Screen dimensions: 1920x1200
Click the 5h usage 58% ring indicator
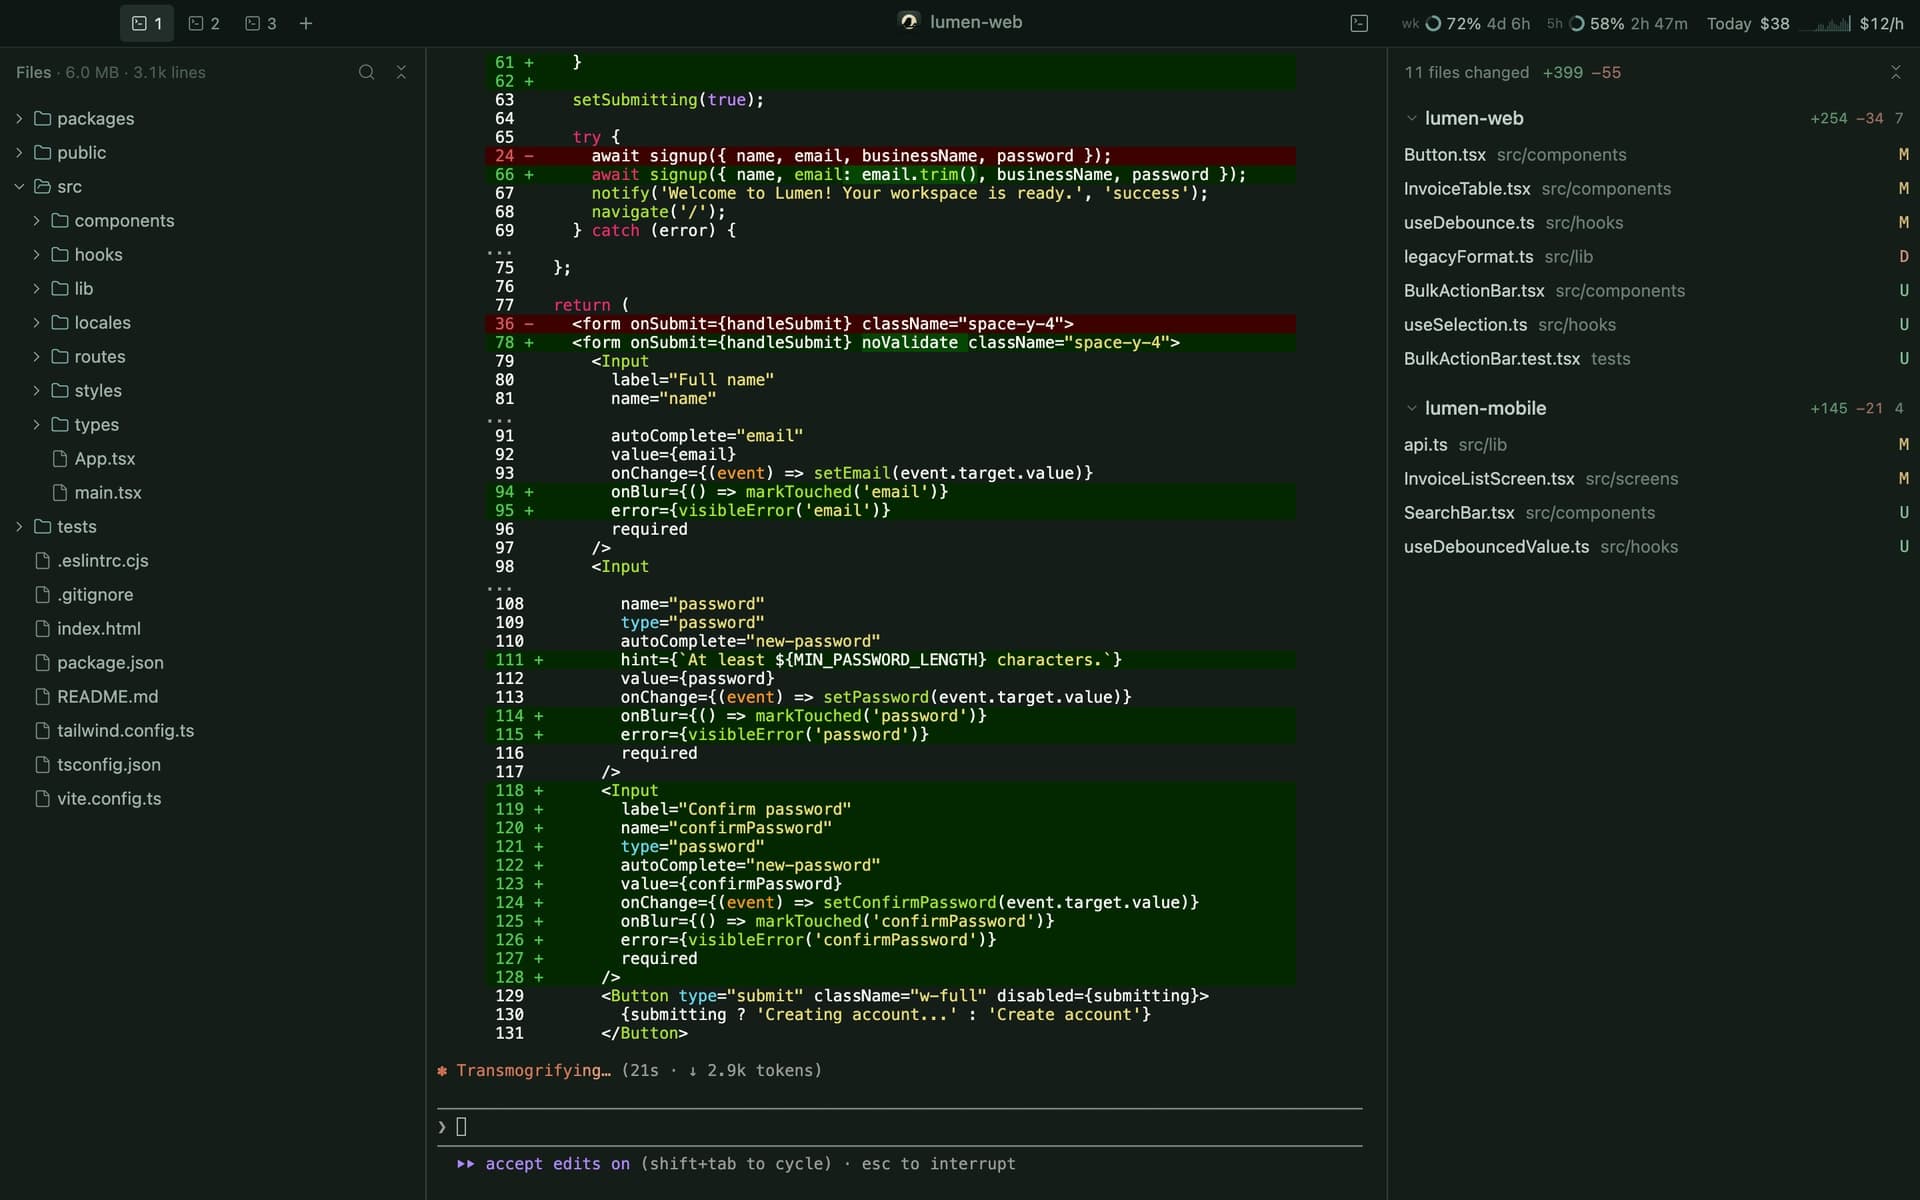(1577, 23)
